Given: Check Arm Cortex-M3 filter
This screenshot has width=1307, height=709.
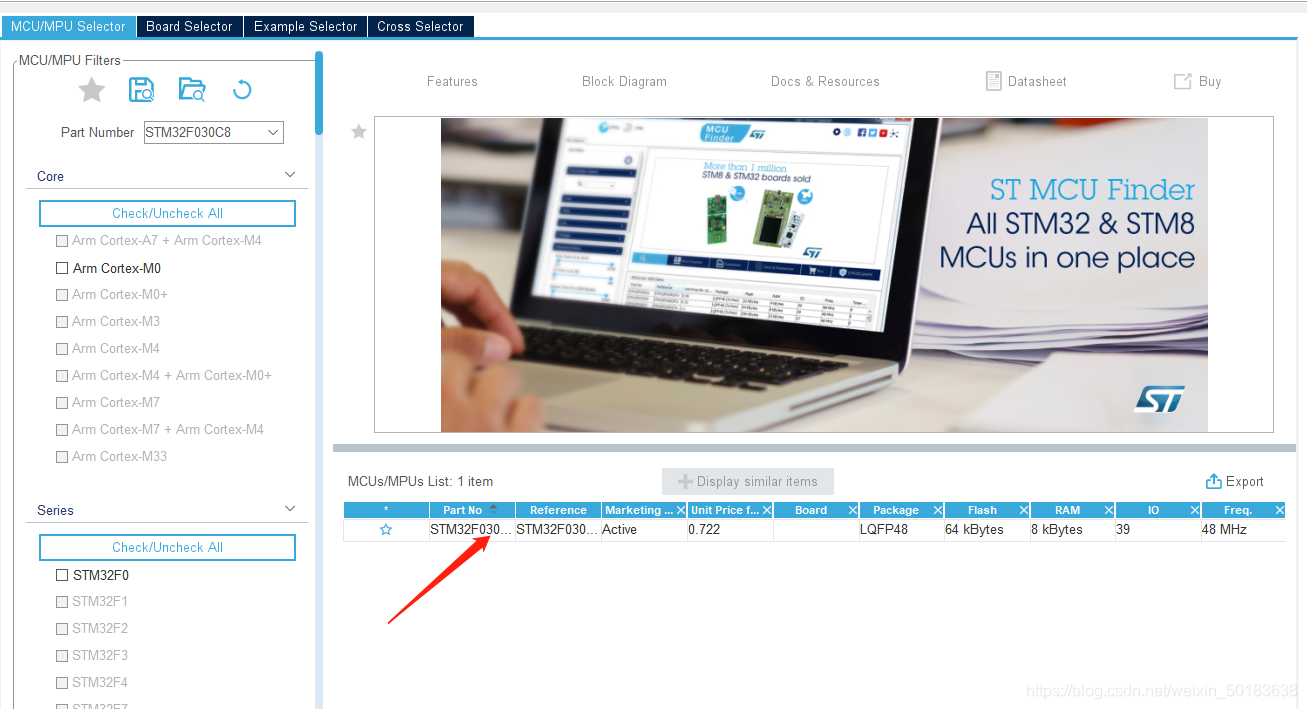Looking at the screenshot, I should [x=62, y=322].
